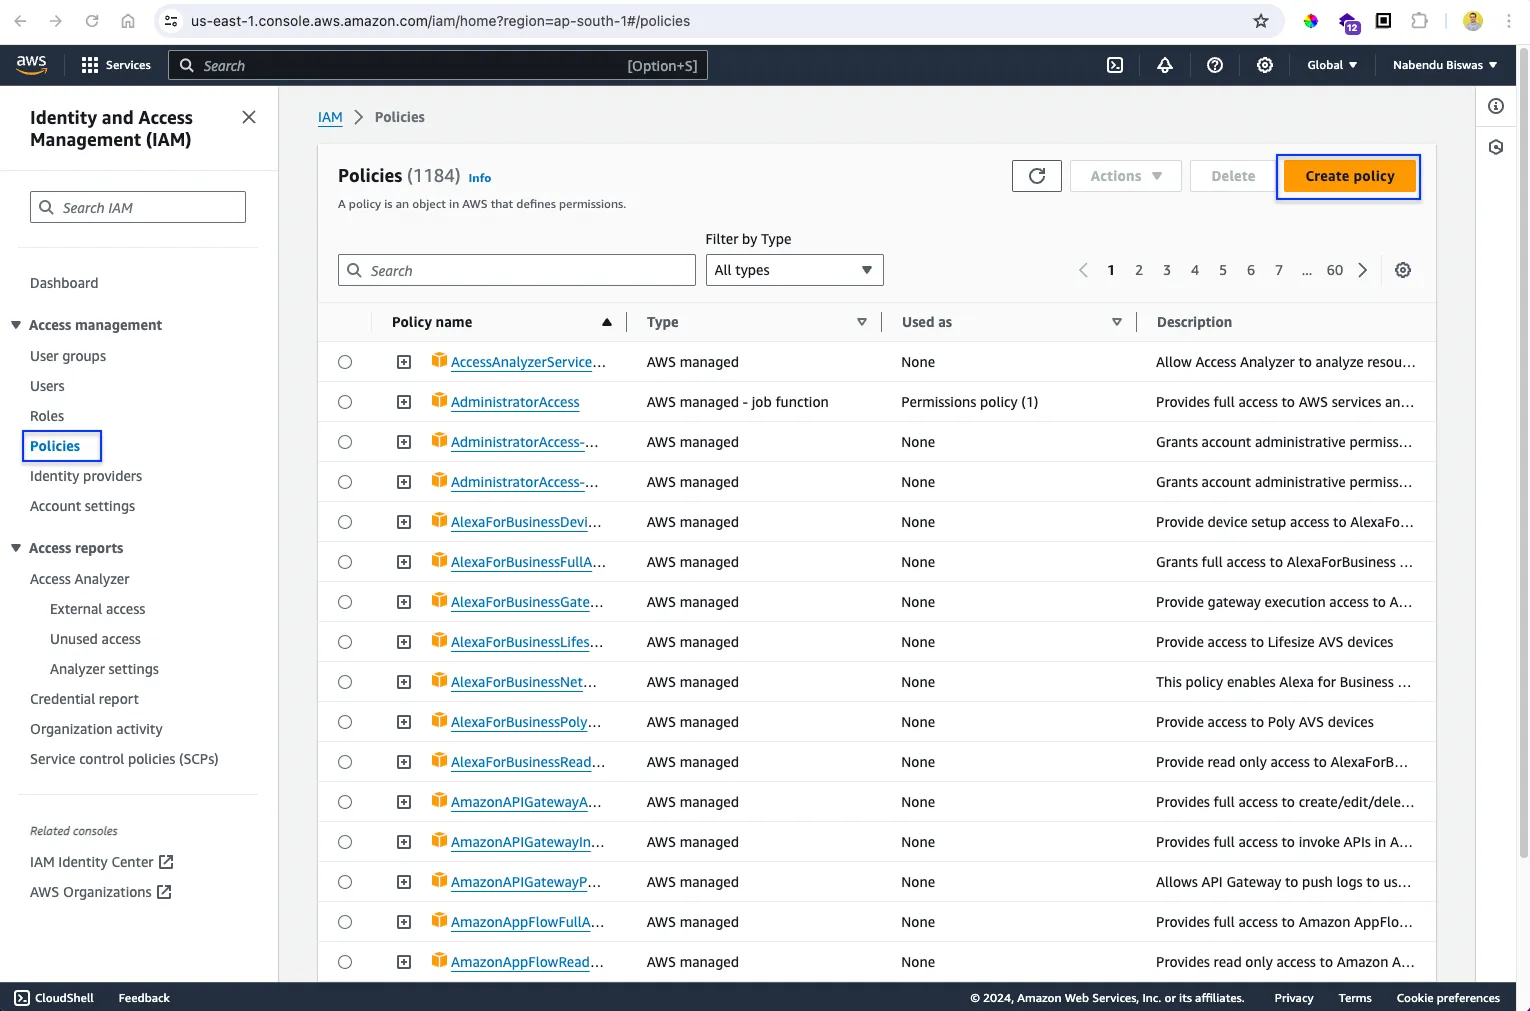This screenshot has height=1011, width=1530.
Task: Click the policies Search field
Action: coord(517,270)
